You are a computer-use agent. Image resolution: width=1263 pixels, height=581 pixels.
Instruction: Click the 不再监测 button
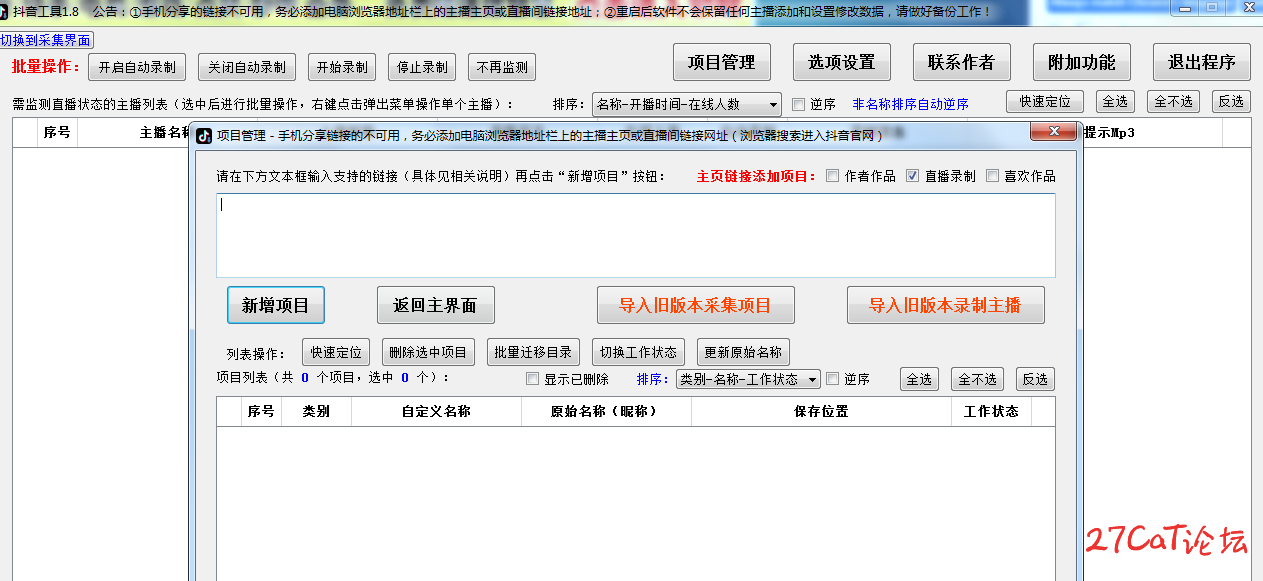pyautogui.click(x=502, y=67)
